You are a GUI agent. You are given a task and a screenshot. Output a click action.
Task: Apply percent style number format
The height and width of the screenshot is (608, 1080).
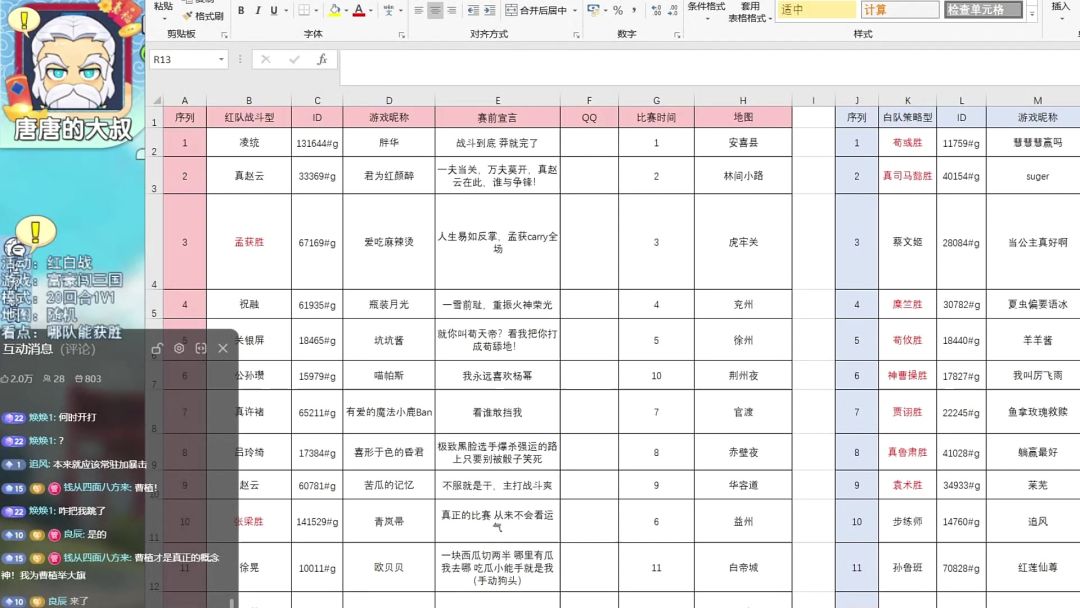(618, 11)
